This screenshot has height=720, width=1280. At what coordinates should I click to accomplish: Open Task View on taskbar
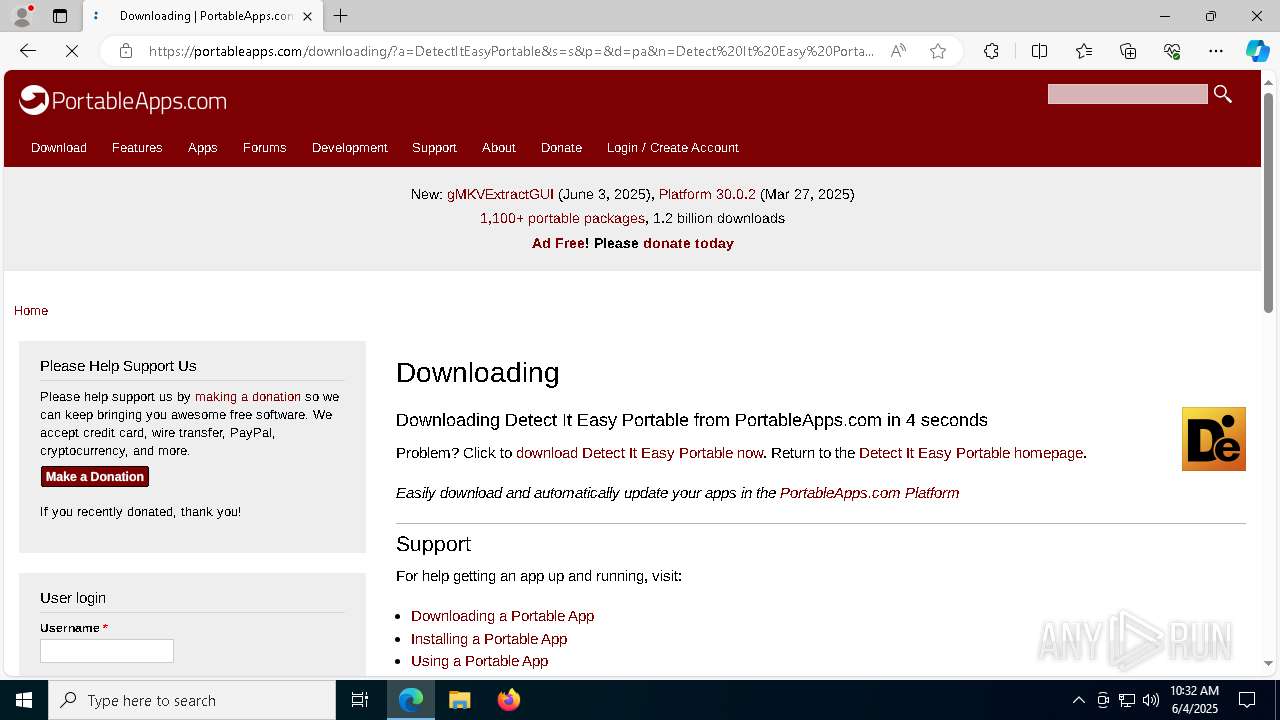coord(360,700)
